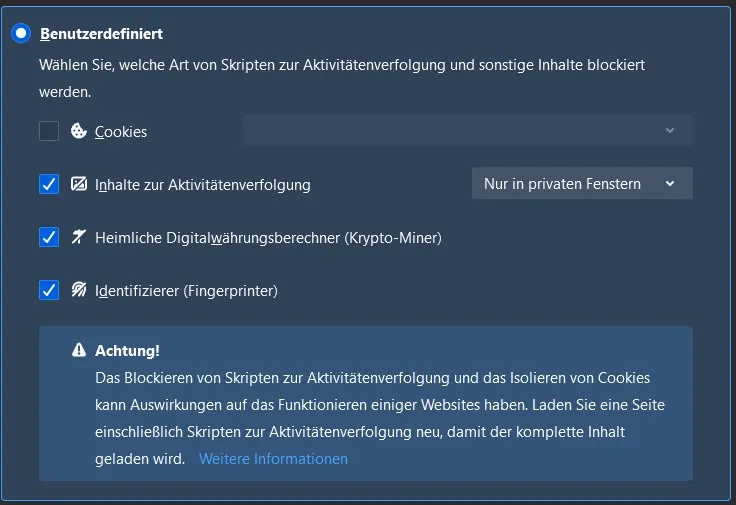Open the Nur in privaten Fenstern dropdown
Viewport: 736px width, 505px height.
(582, 183)
